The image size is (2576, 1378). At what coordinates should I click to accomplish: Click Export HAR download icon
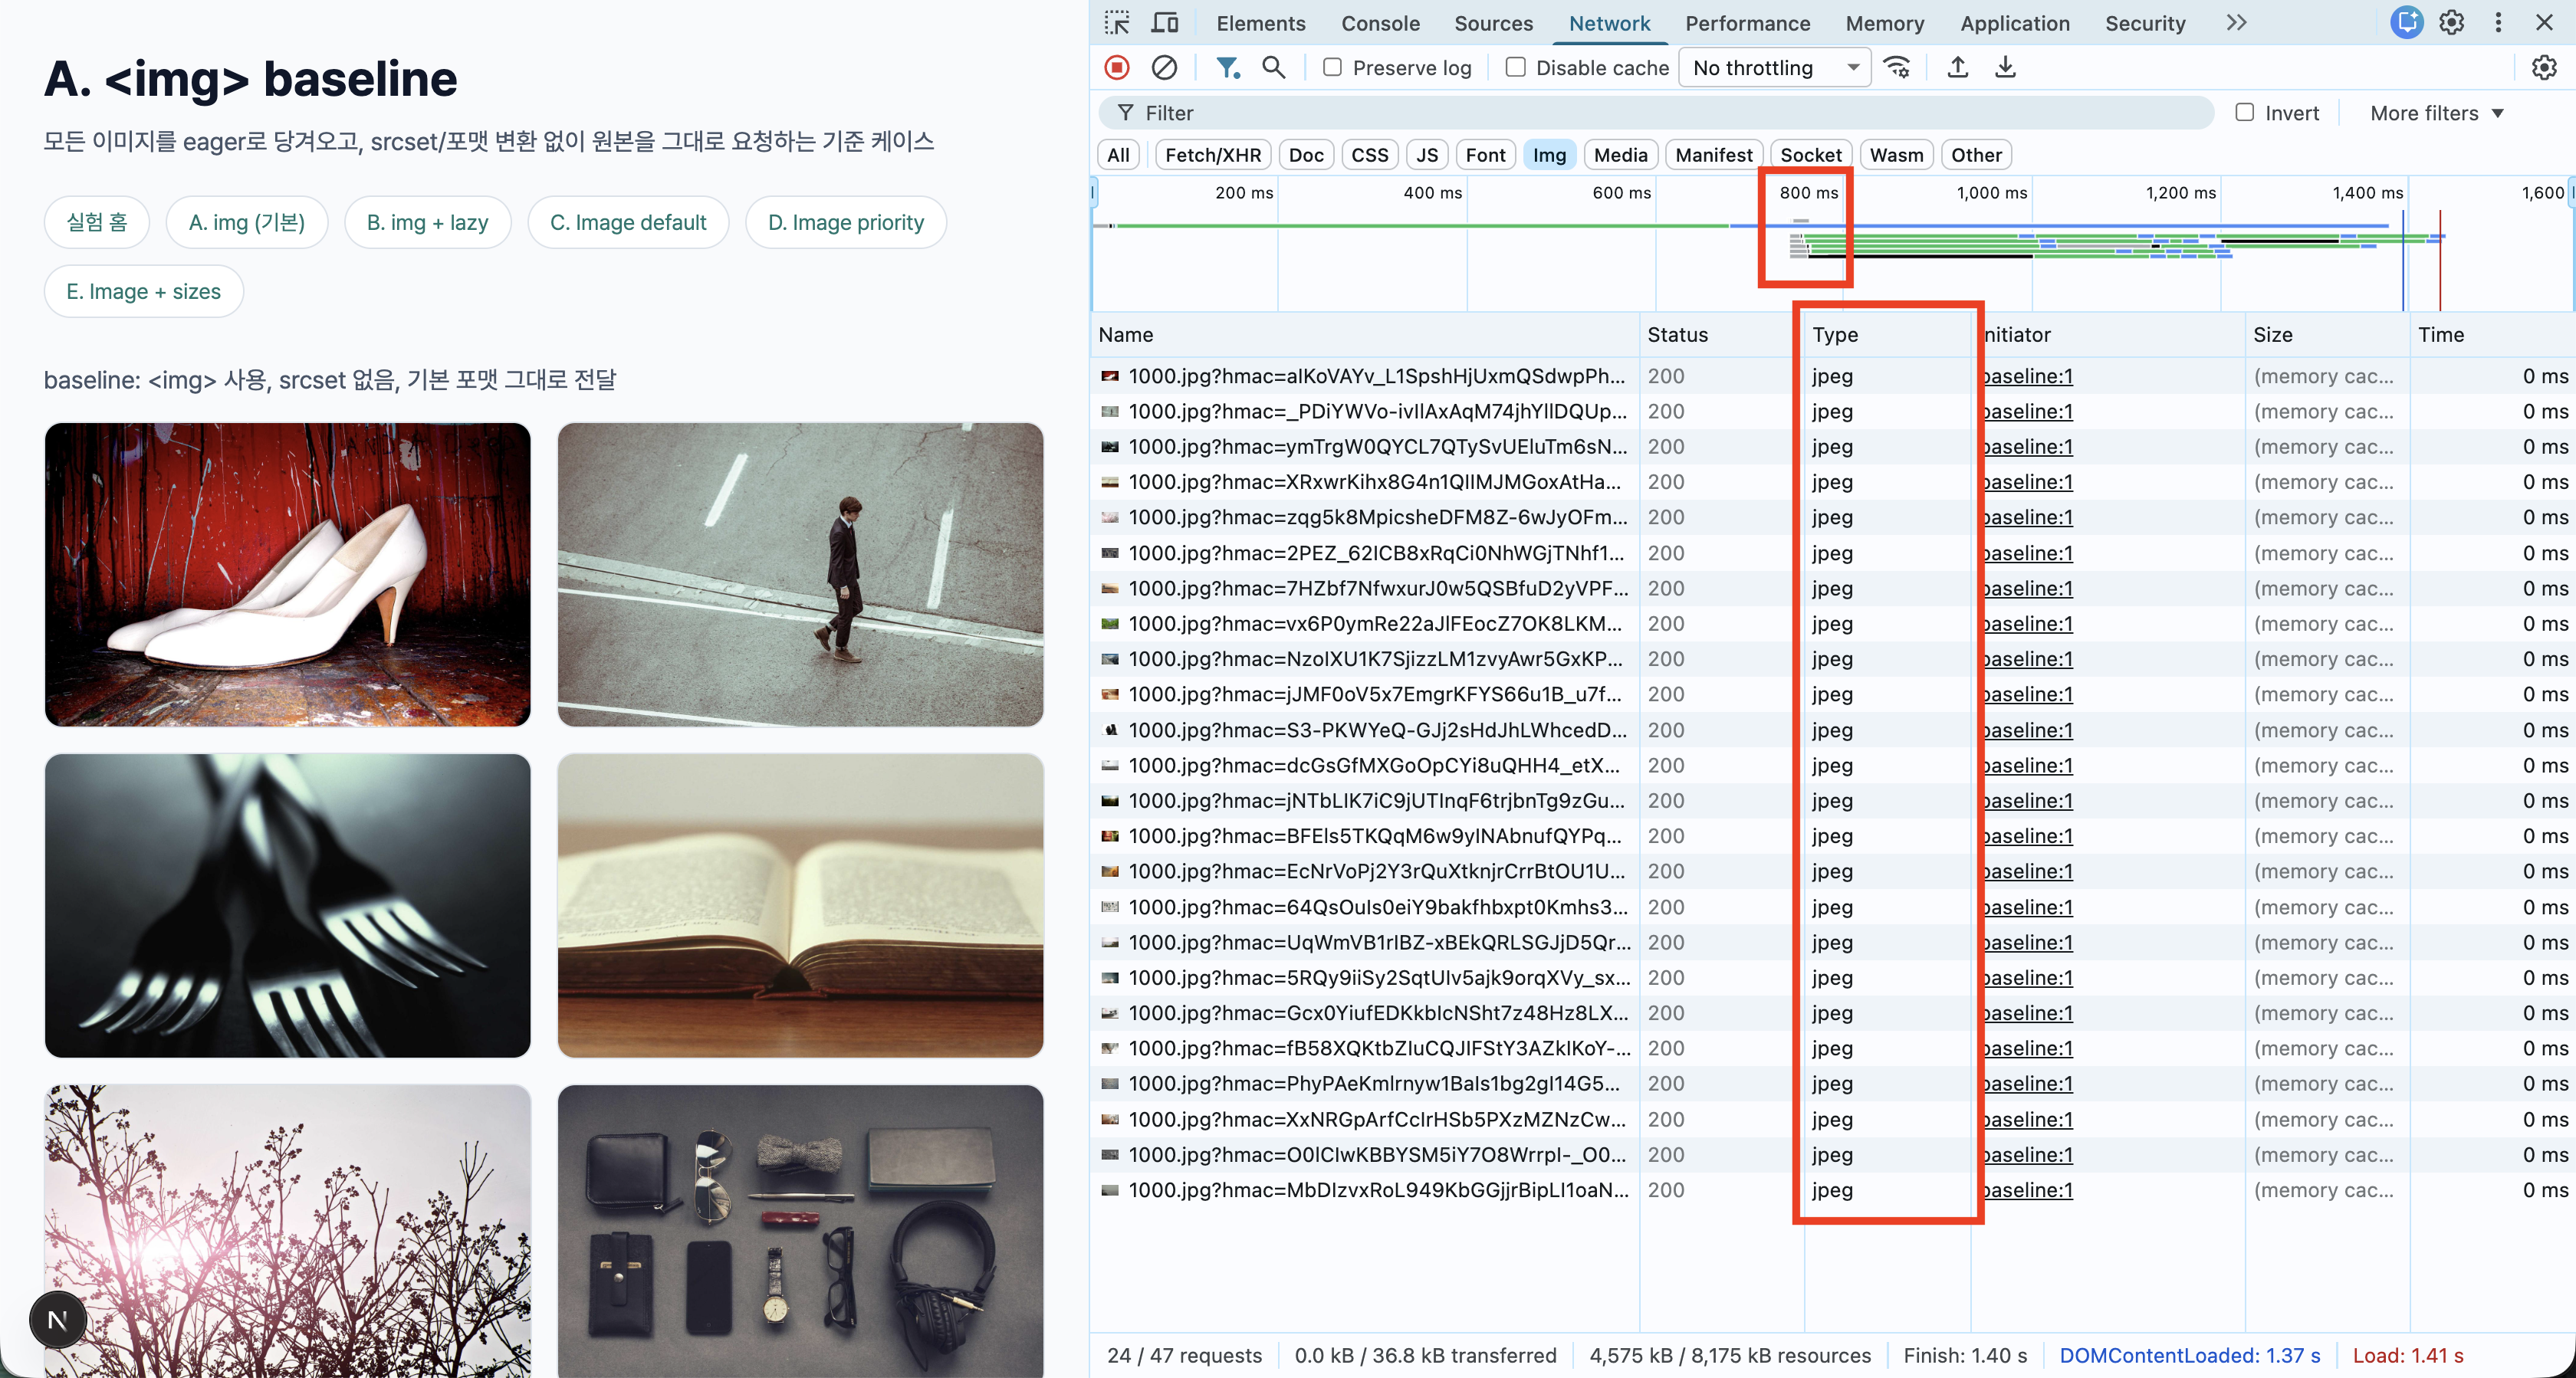click(x=2005, y=68)
